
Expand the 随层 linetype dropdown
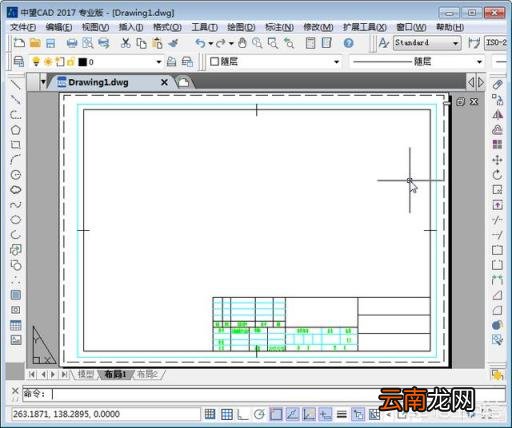[418, 62]
